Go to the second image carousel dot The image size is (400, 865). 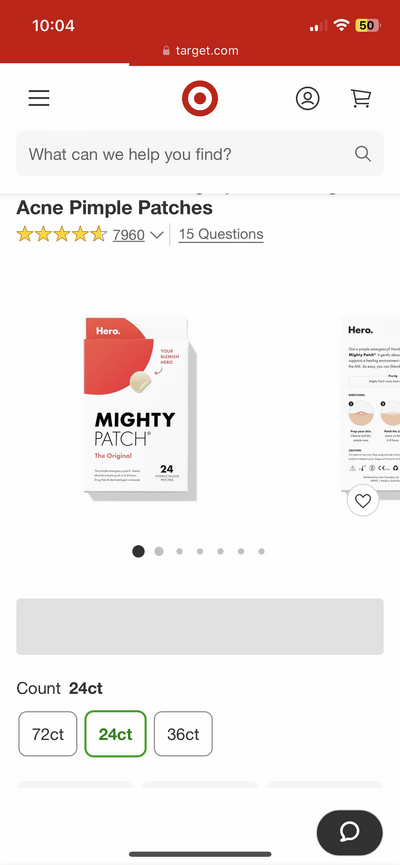click(x=159, y=551)
